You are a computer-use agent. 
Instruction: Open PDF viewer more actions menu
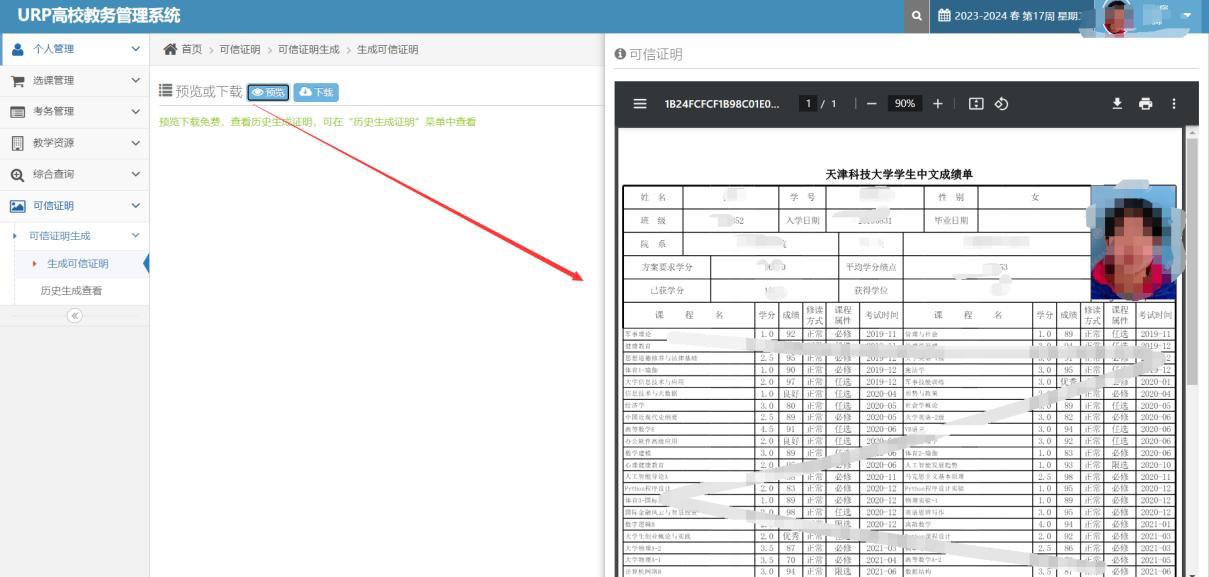(x=1173, y=104)
